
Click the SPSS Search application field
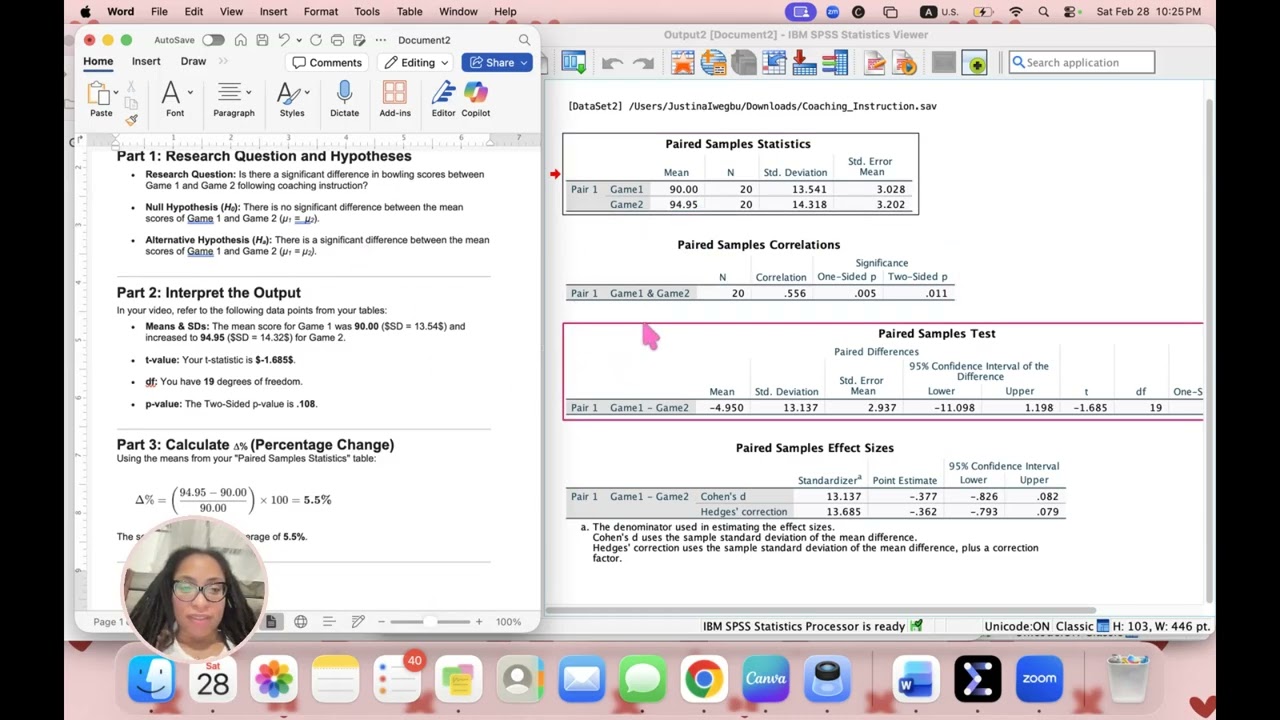(1082, 63)
